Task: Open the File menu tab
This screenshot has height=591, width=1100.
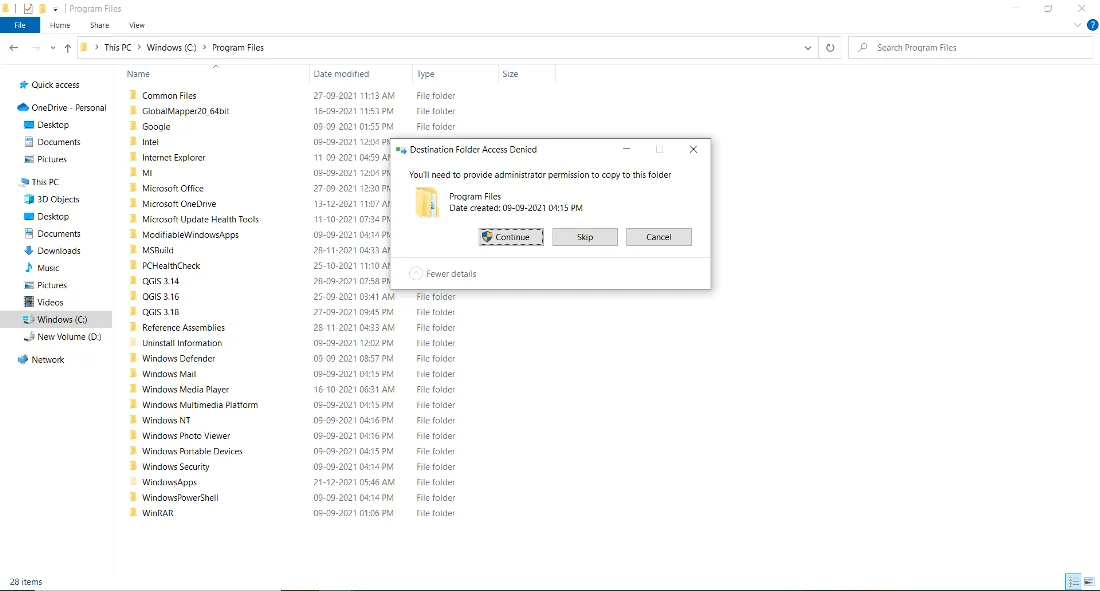Action: coord(20,25)
